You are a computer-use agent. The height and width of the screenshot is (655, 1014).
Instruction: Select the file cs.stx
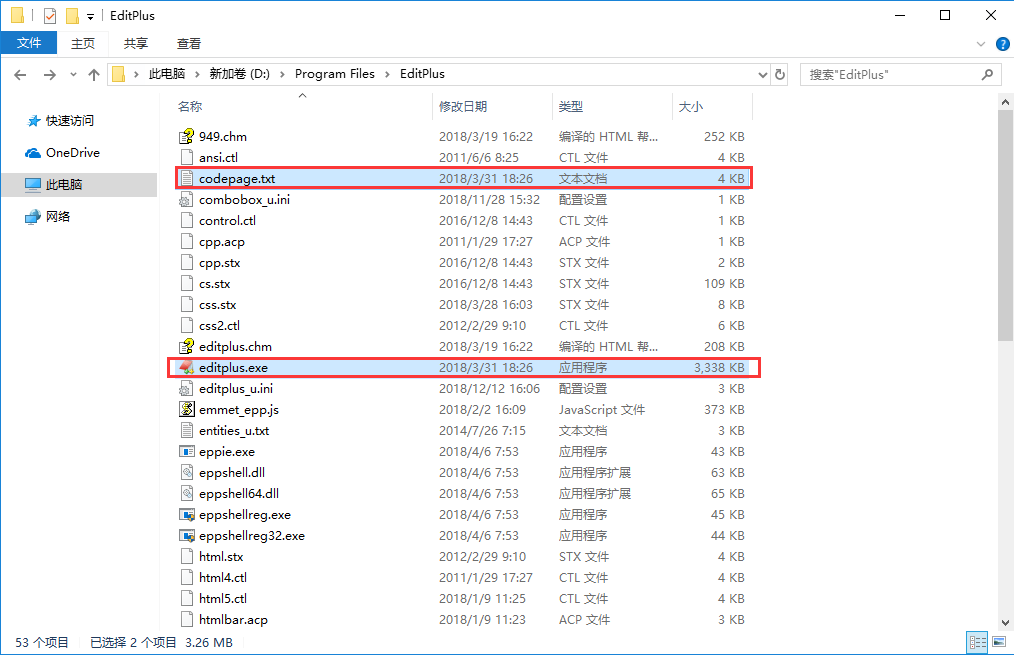(x=463, y=284)
